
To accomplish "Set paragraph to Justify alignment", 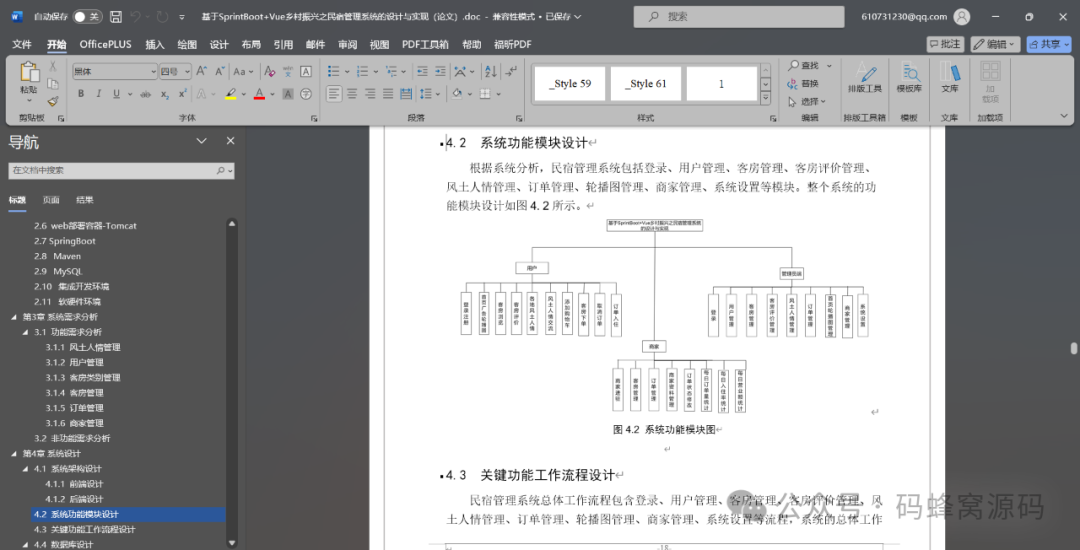I will coord(388,94).
